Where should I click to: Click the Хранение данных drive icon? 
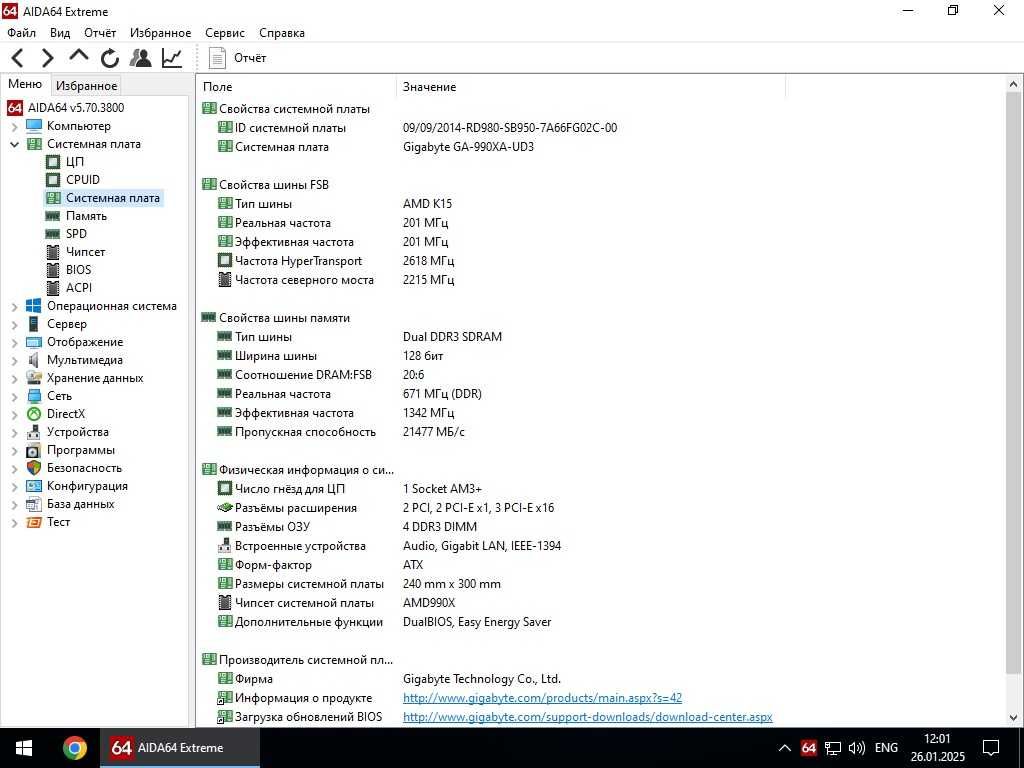click(x=34, y=377)
